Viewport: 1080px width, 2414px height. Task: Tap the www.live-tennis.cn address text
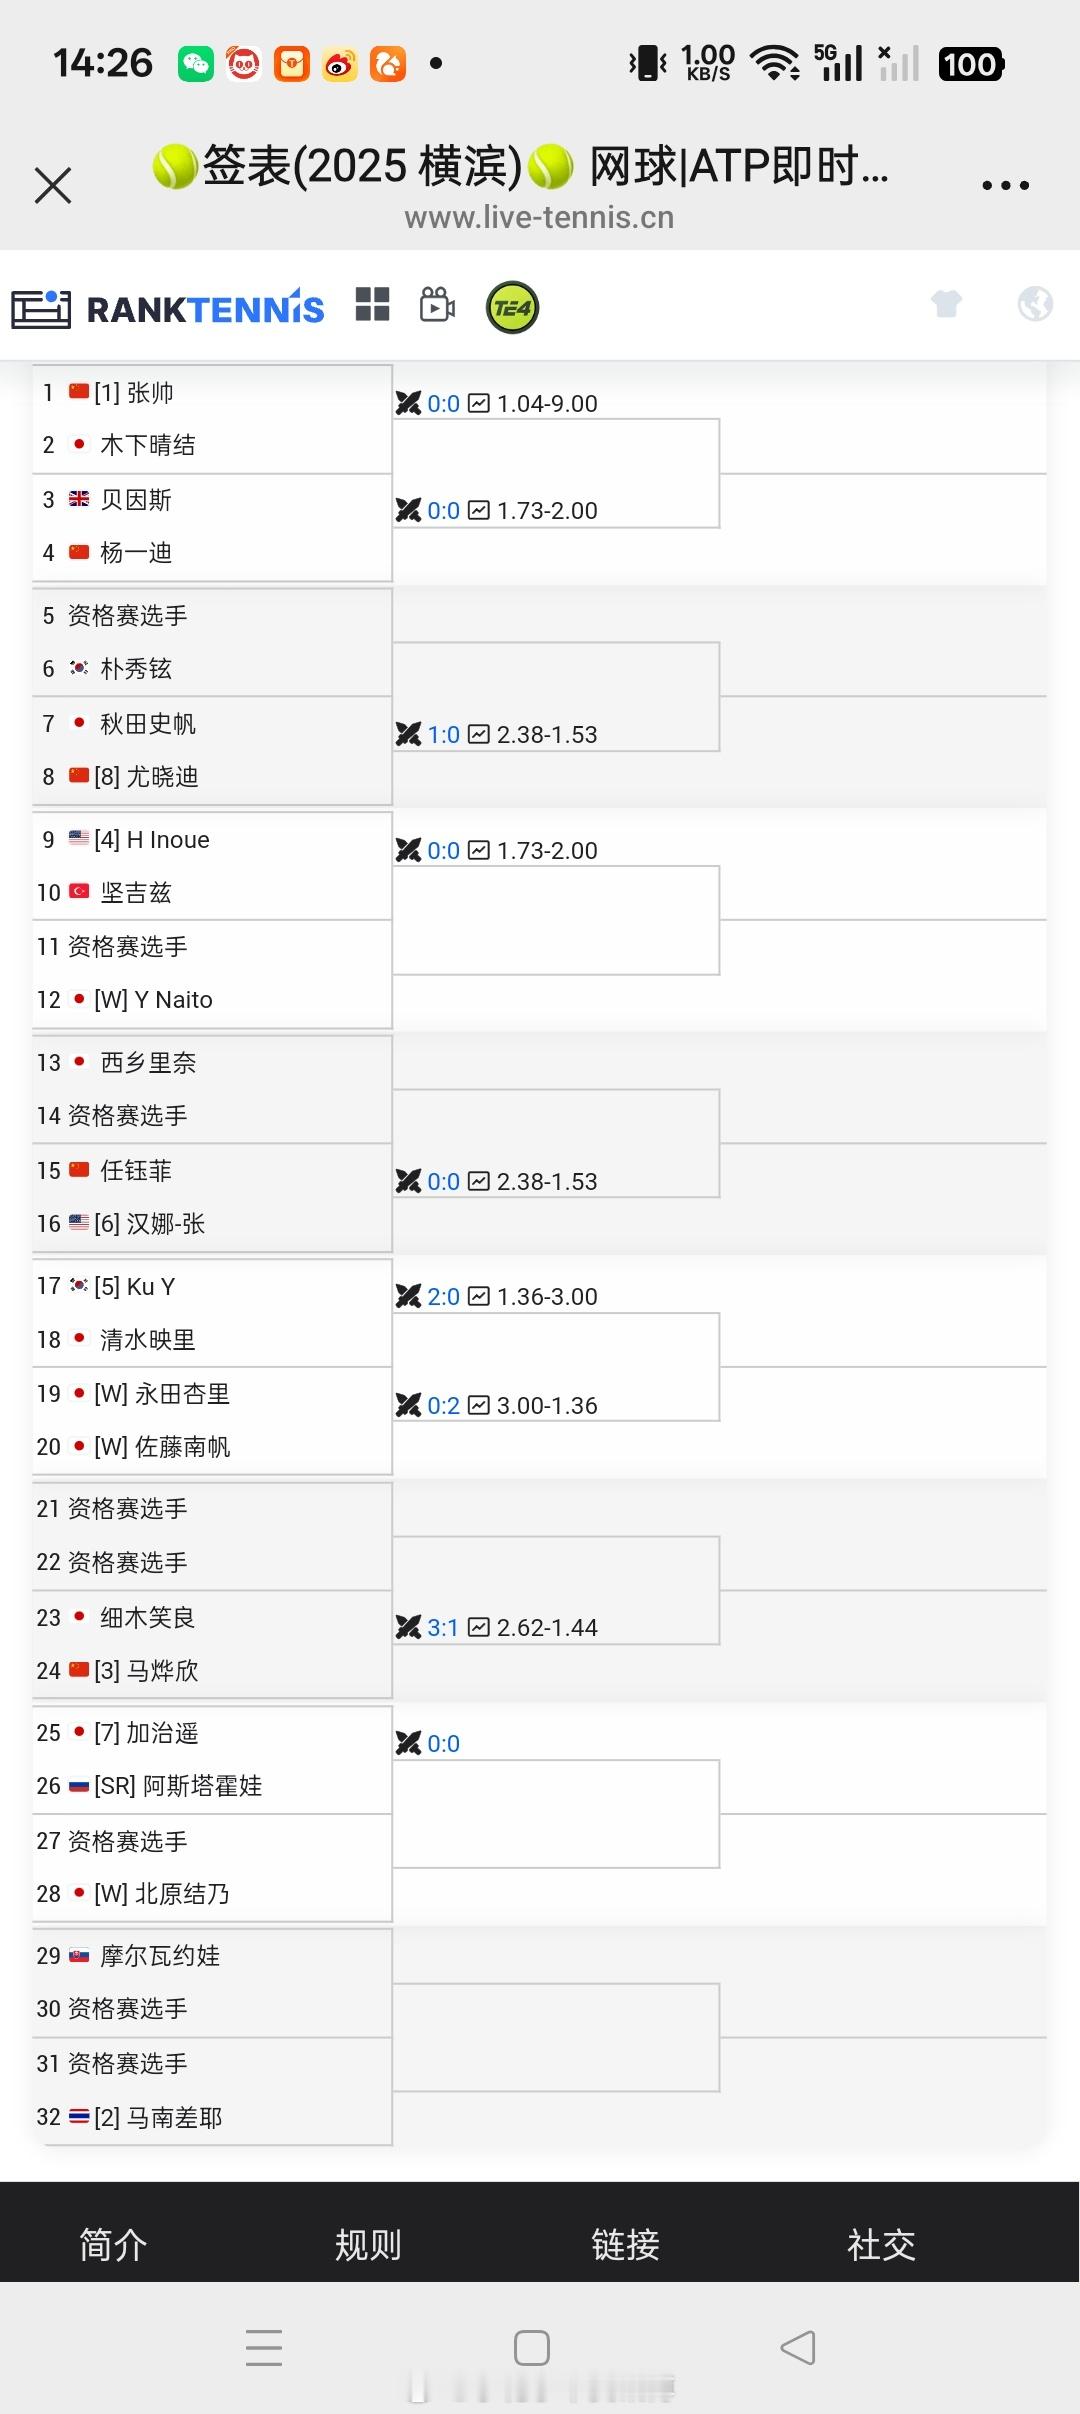[x=539, y=217]
